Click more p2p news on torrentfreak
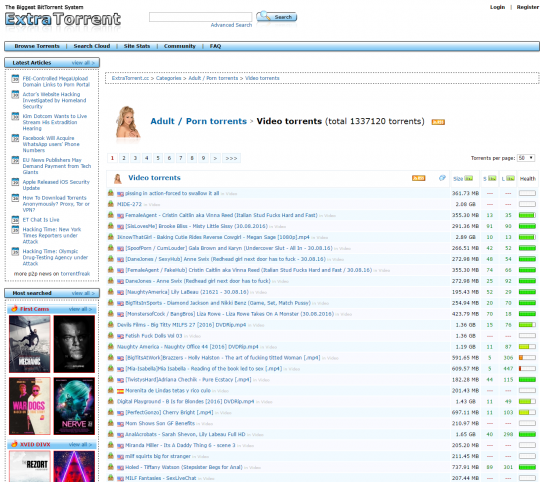540x482 pixels. point(52,274)
